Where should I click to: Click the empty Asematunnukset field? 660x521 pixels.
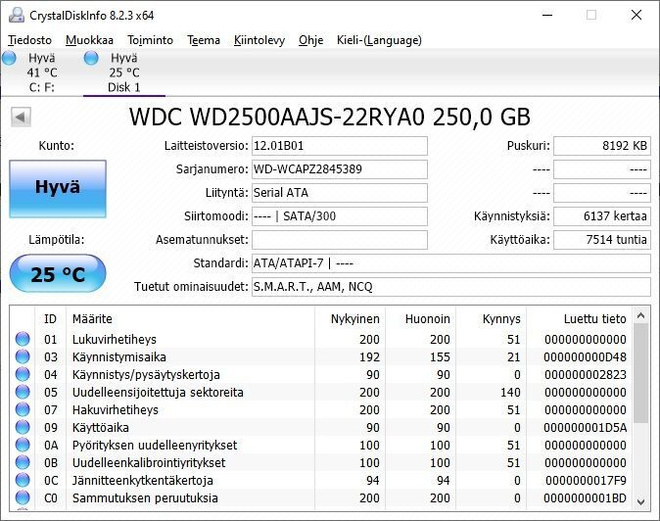(340, 240)
